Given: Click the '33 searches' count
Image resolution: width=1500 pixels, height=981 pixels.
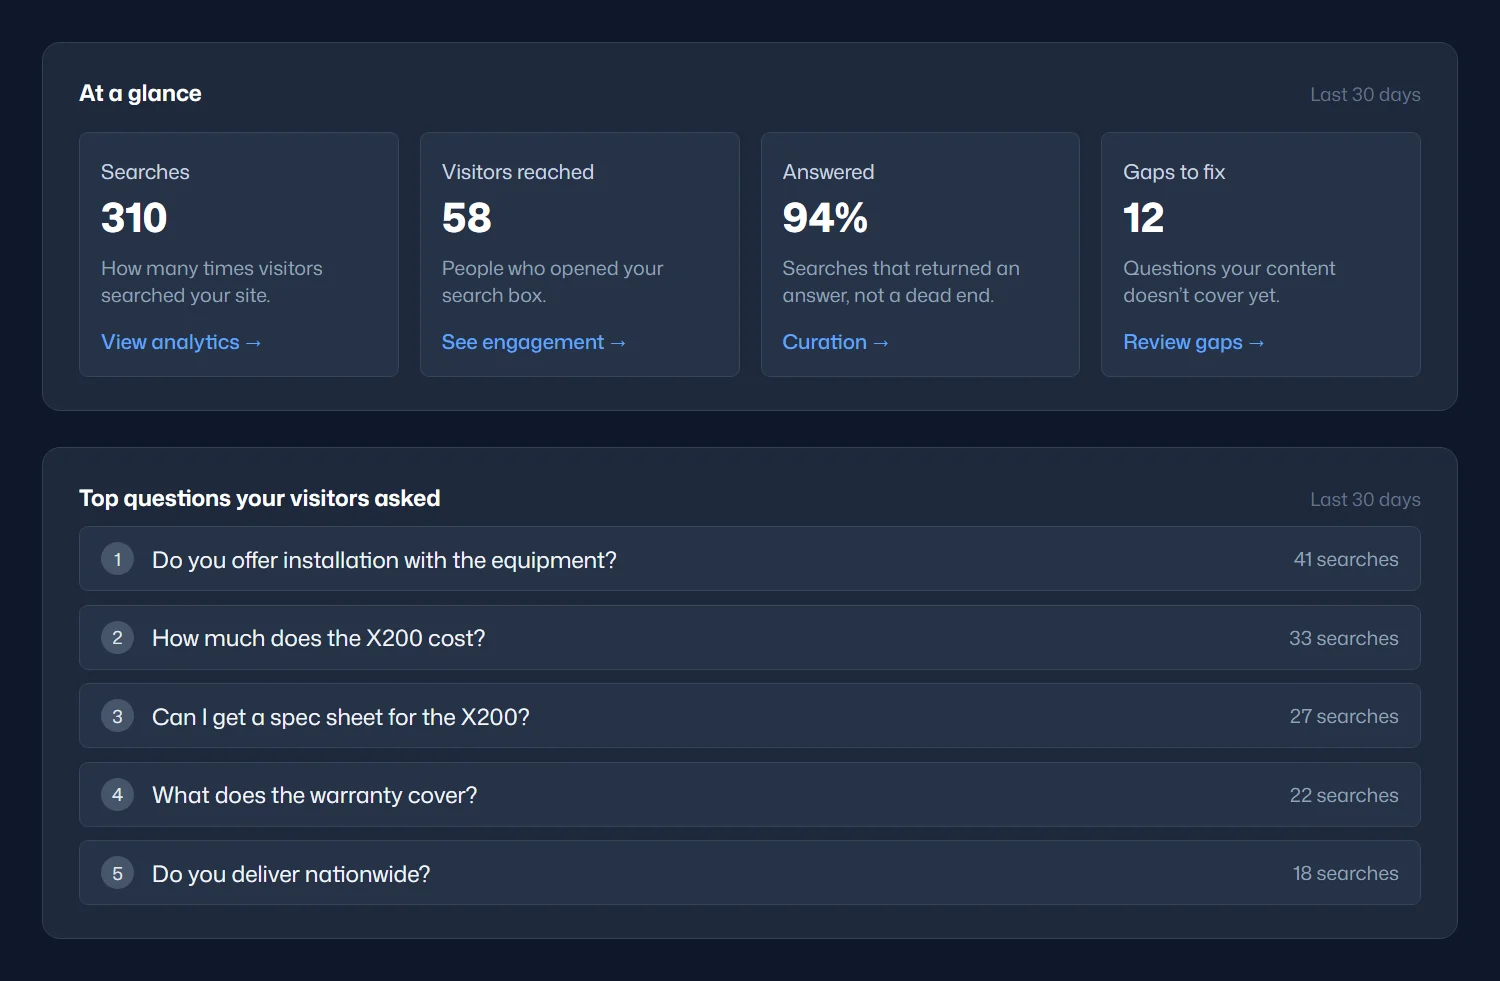Looking at the screenshot, I should coord(1343,638).
